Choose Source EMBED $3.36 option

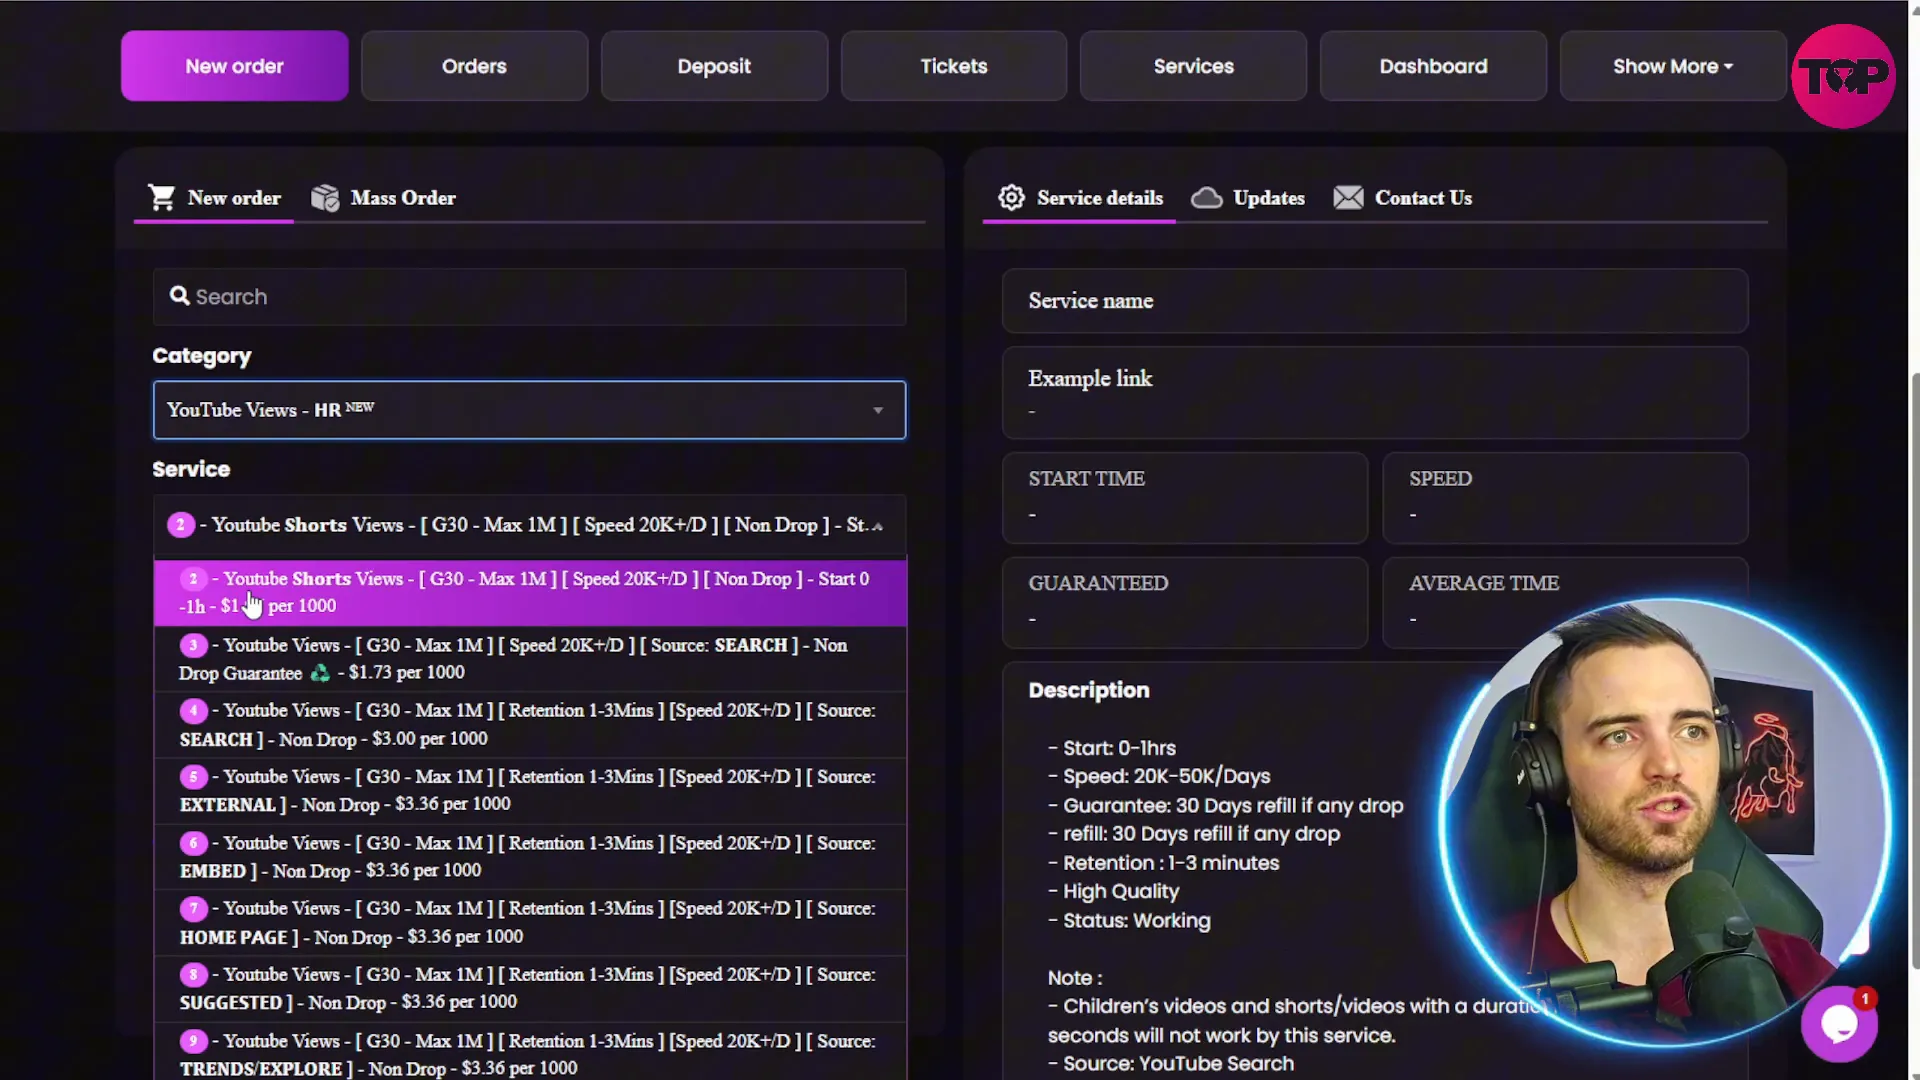tap(530, 857)
